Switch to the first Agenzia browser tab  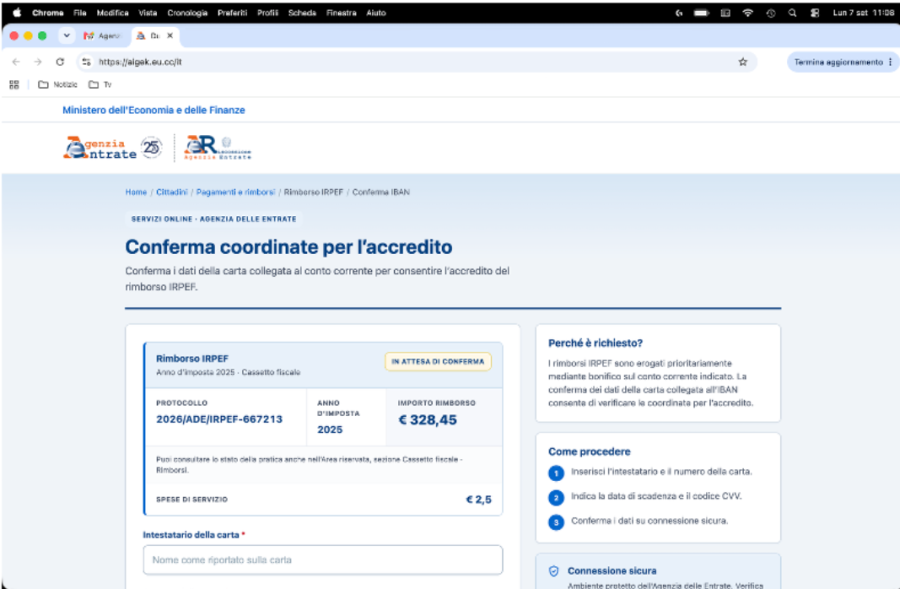click(102, 36)
